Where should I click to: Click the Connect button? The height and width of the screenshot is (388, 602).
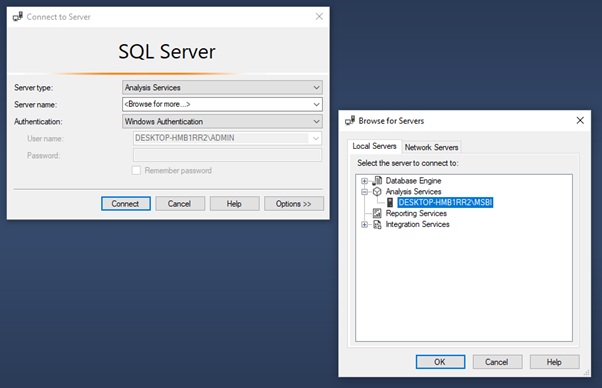point(126,204)
